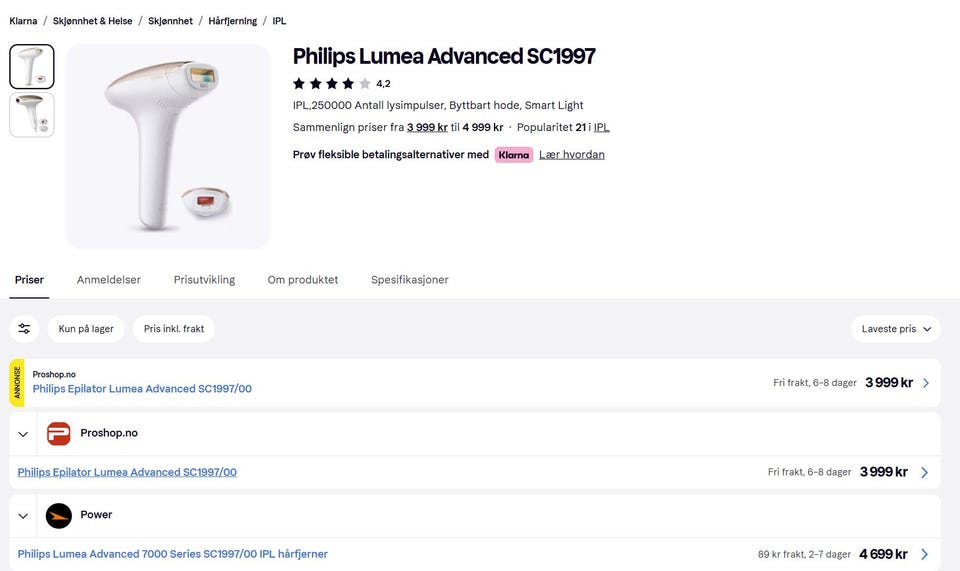This screenshot has height=571, width=960.
Task: Toggle Pris inkl. frakt filter
Action: (174, 329)
